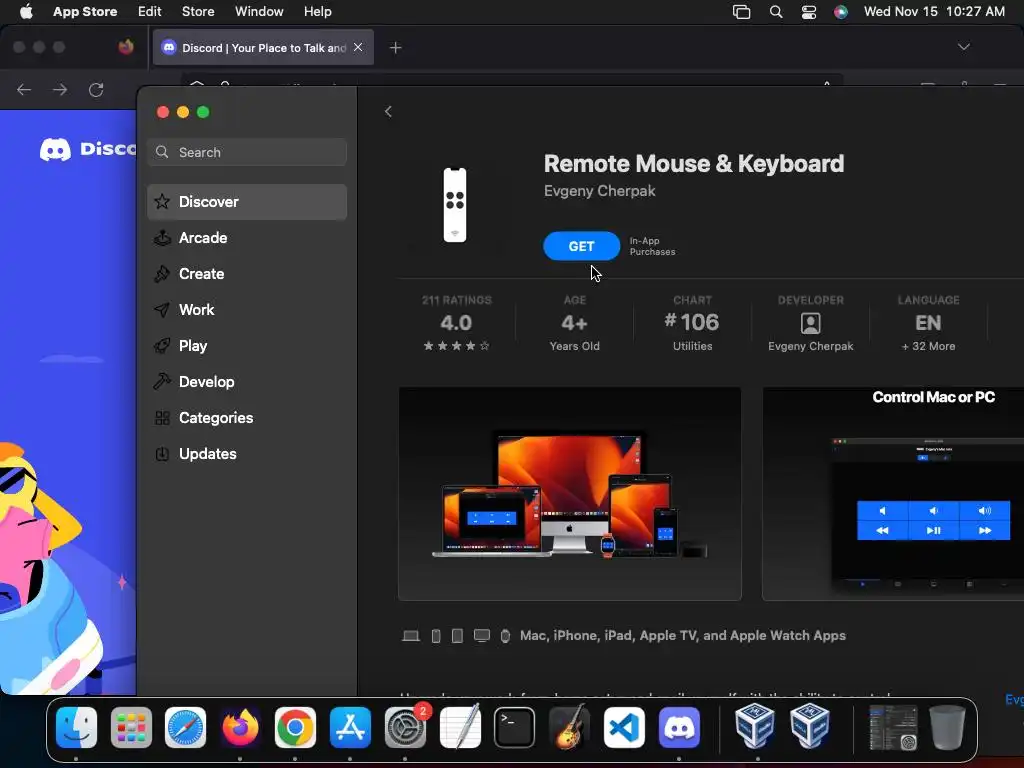Click the Firefox list all tabs chevron
The image size is (1024, 768).
[963, 47]
